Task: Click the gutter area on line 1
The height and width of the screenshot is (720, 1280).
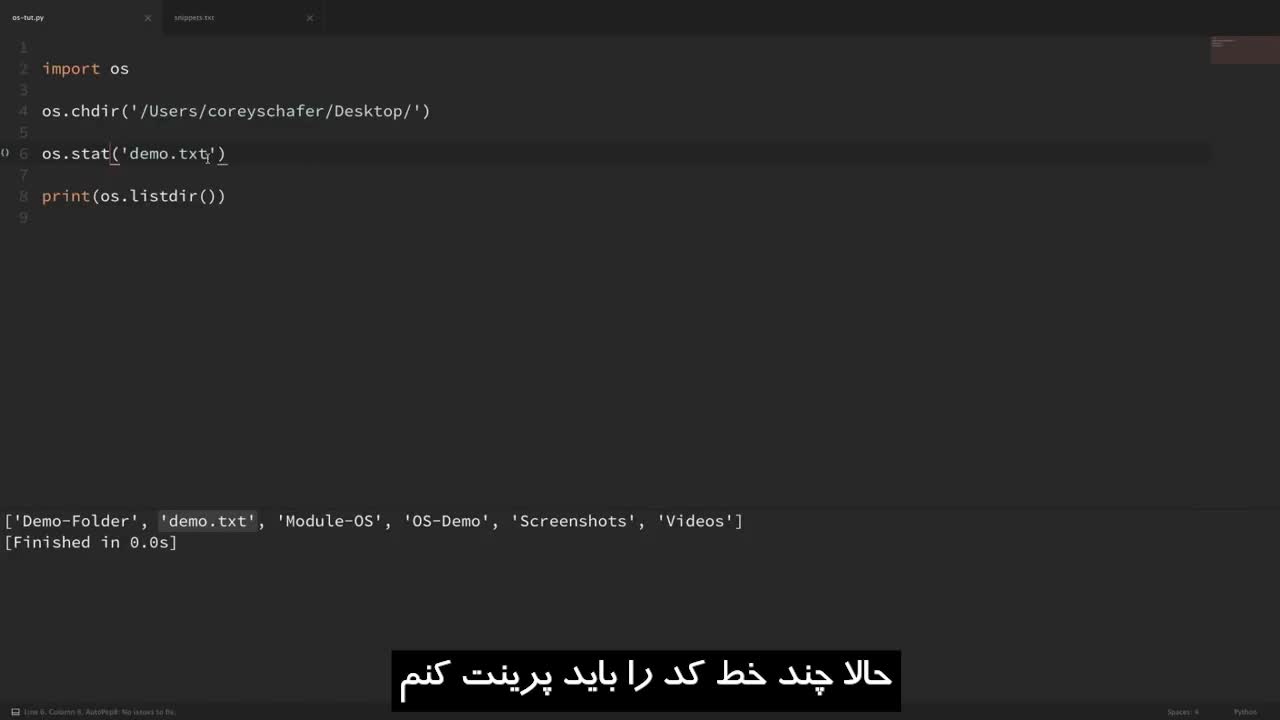Action: tap(22, 47)
